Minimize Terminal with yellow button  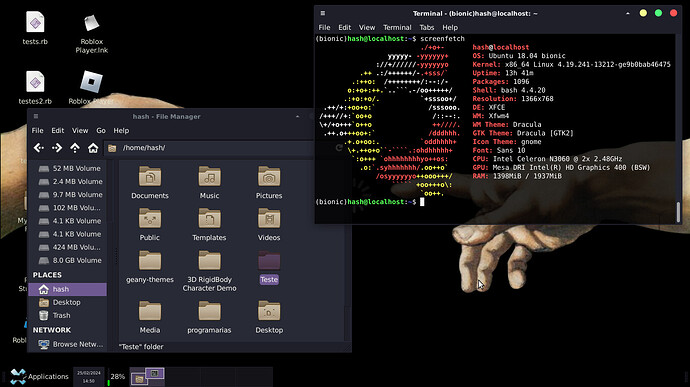[643, 13]
